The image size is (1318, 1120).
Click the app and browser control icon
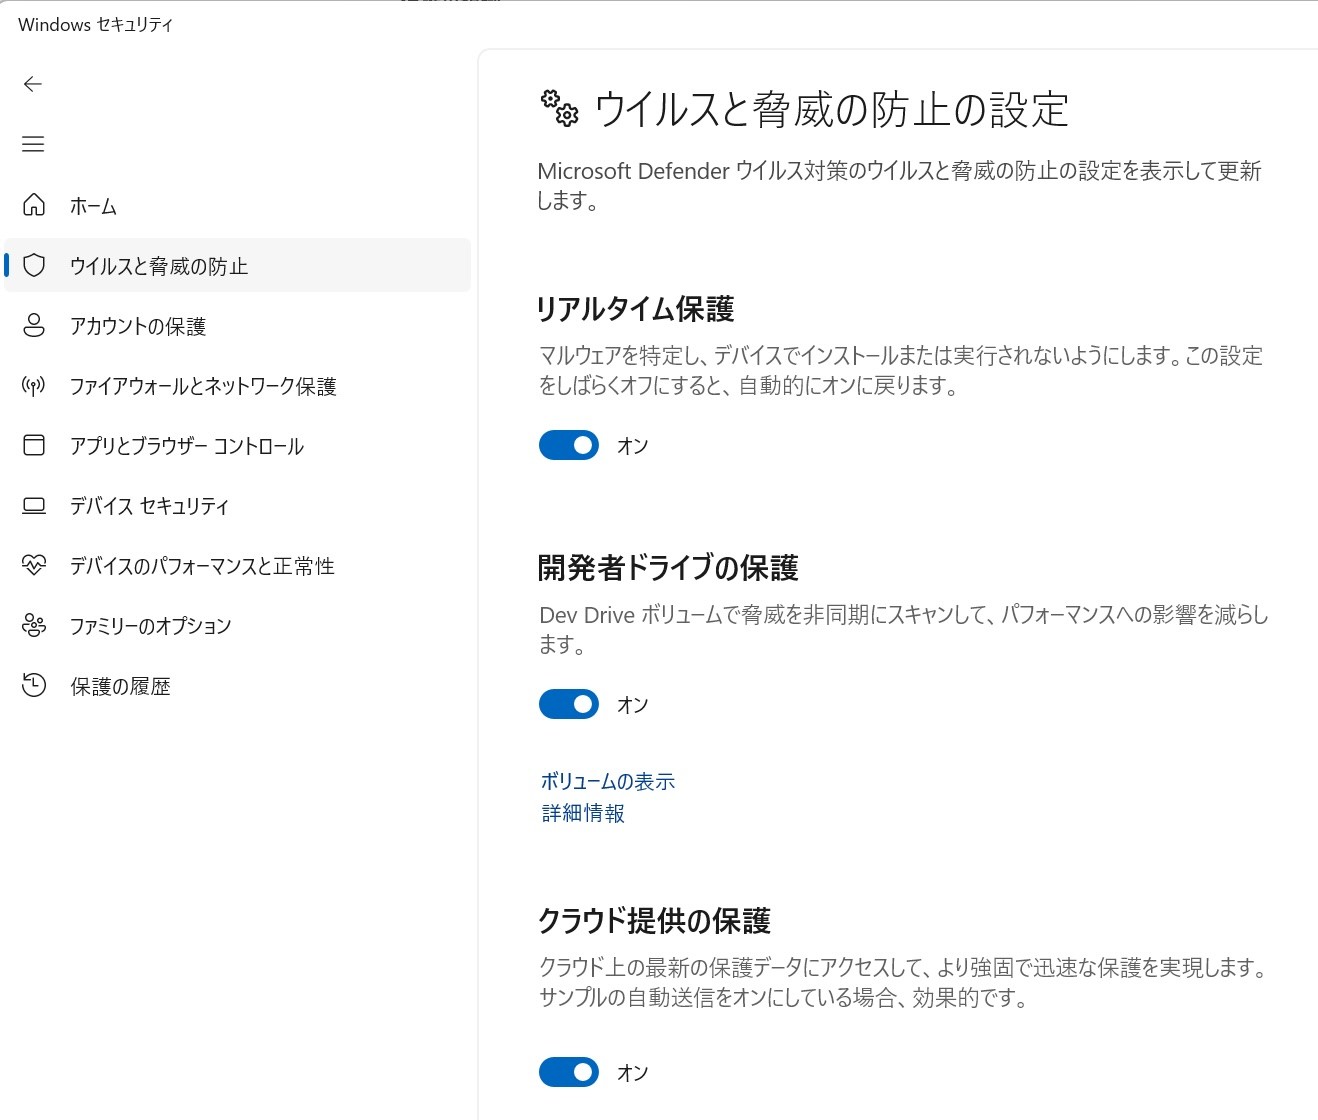point(34,445)
